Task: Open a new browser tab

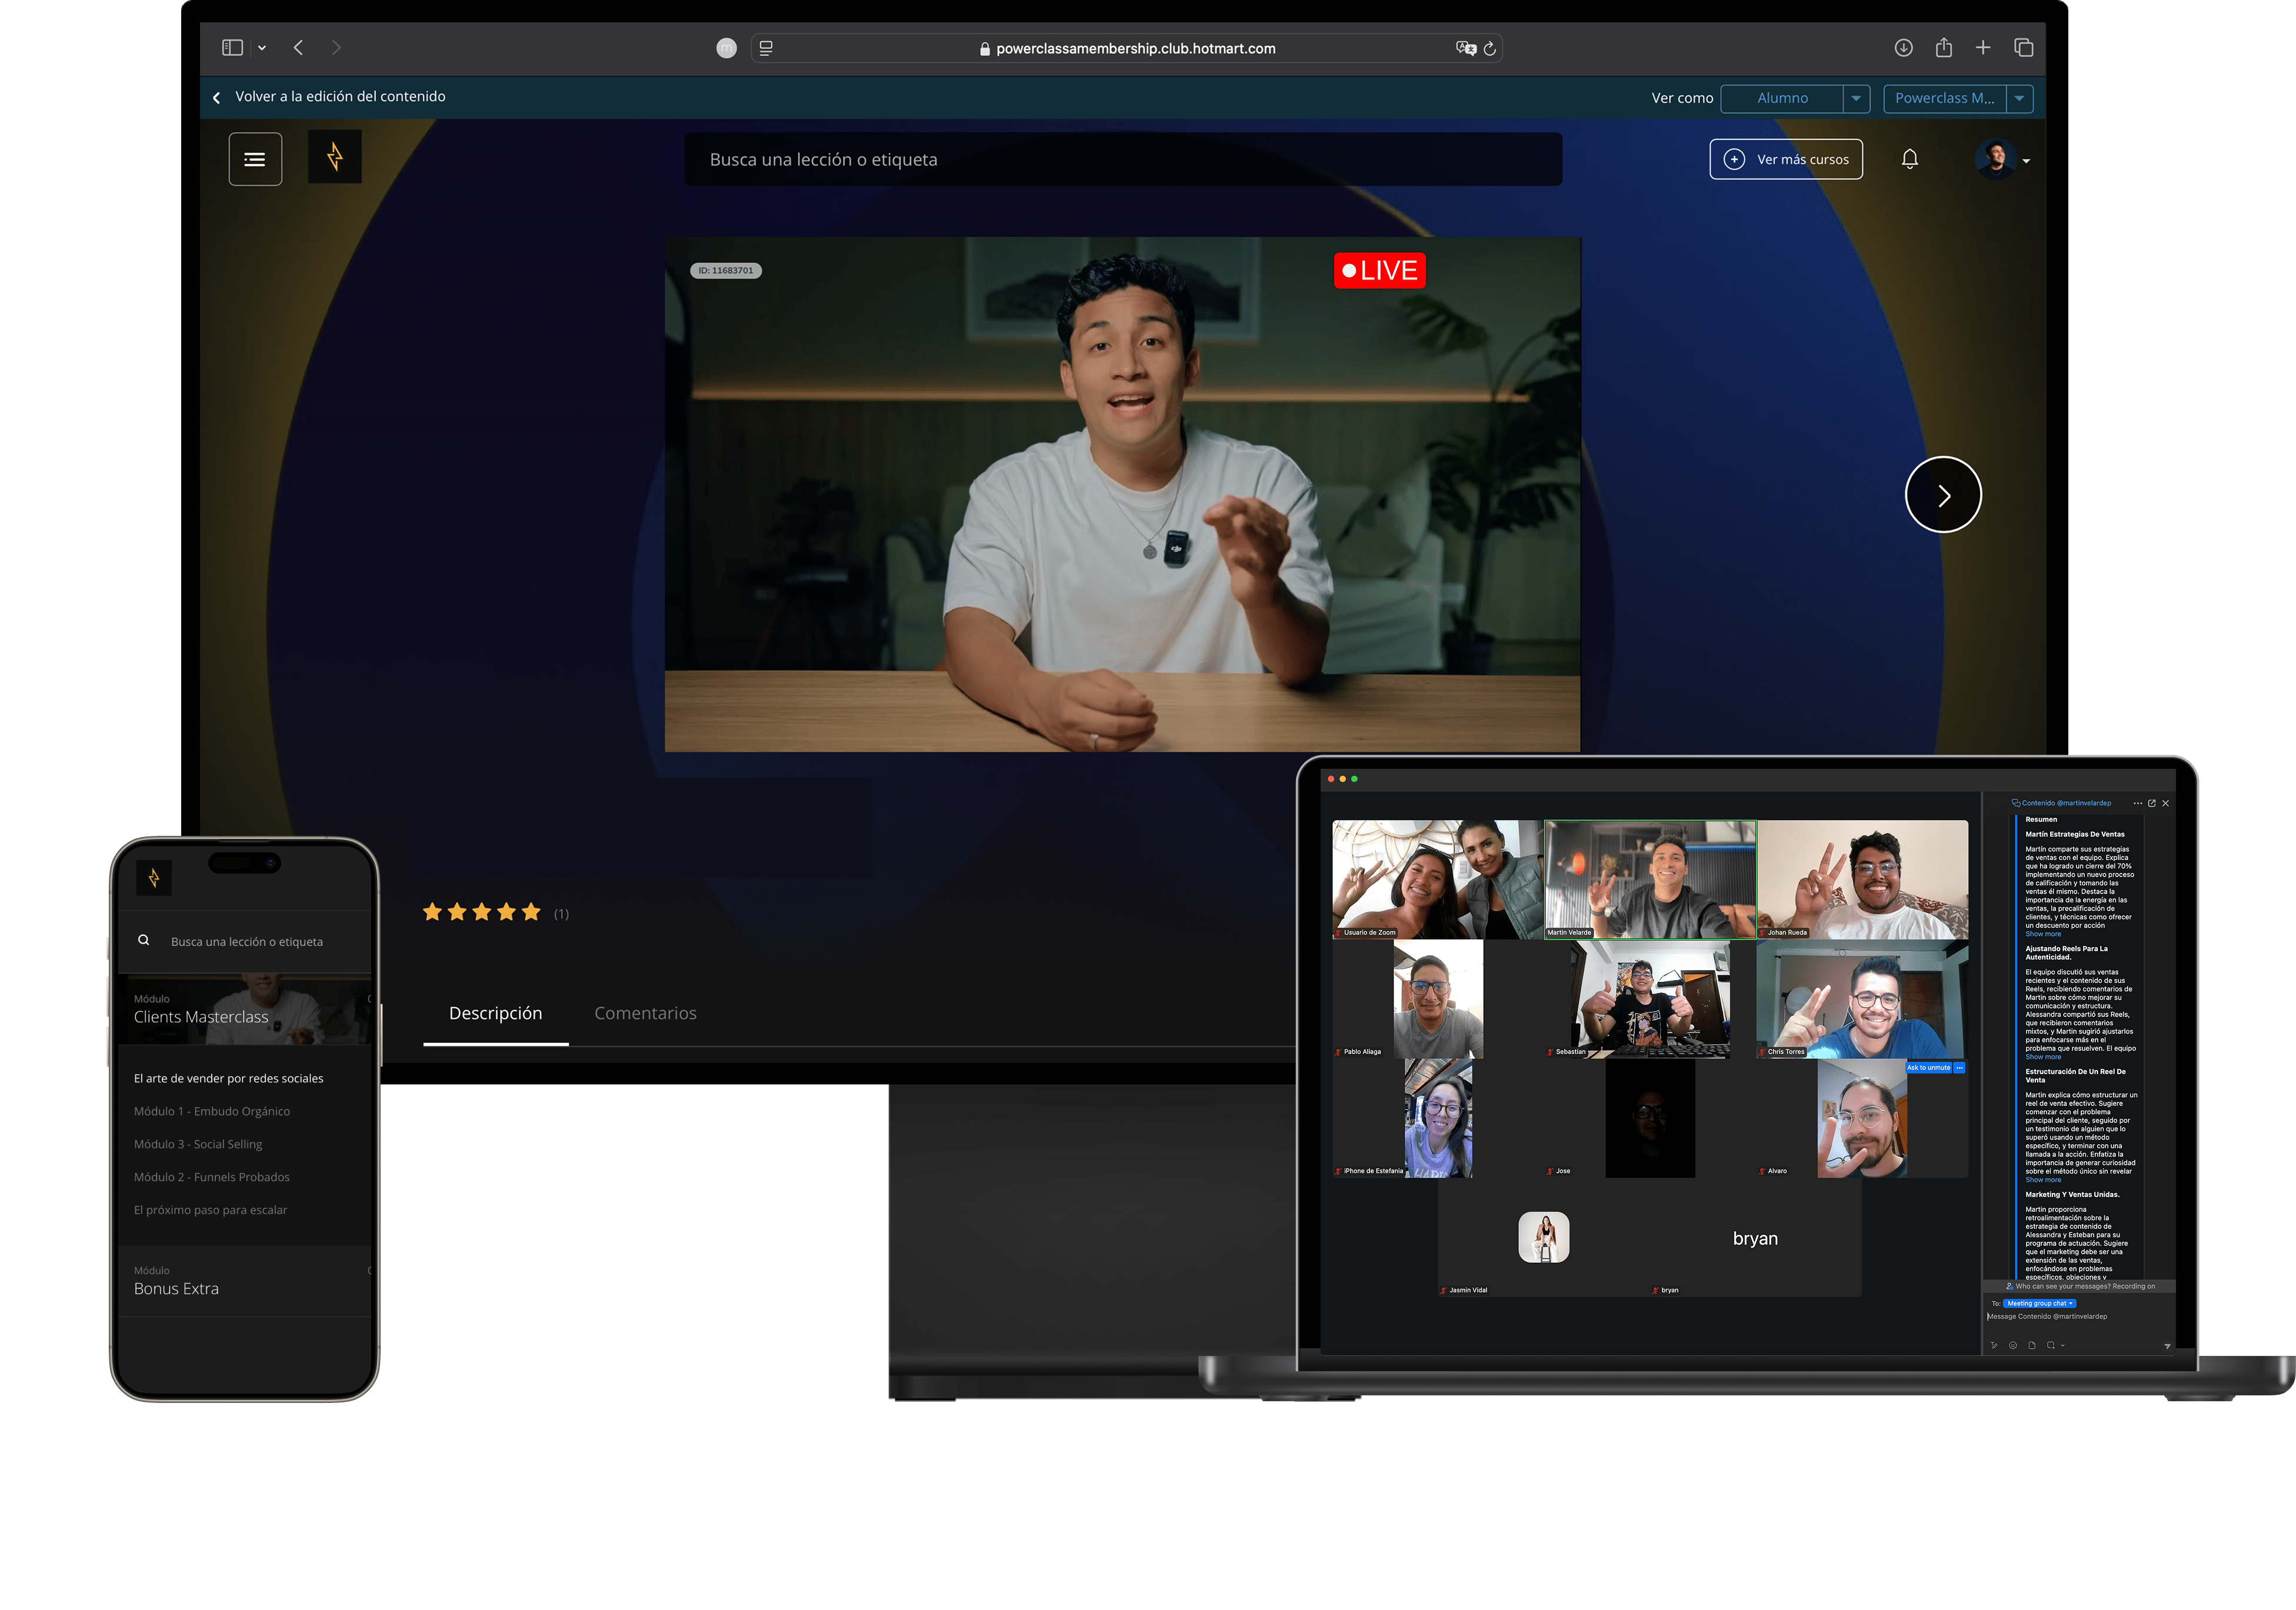Action: [x=1983, y=48]
